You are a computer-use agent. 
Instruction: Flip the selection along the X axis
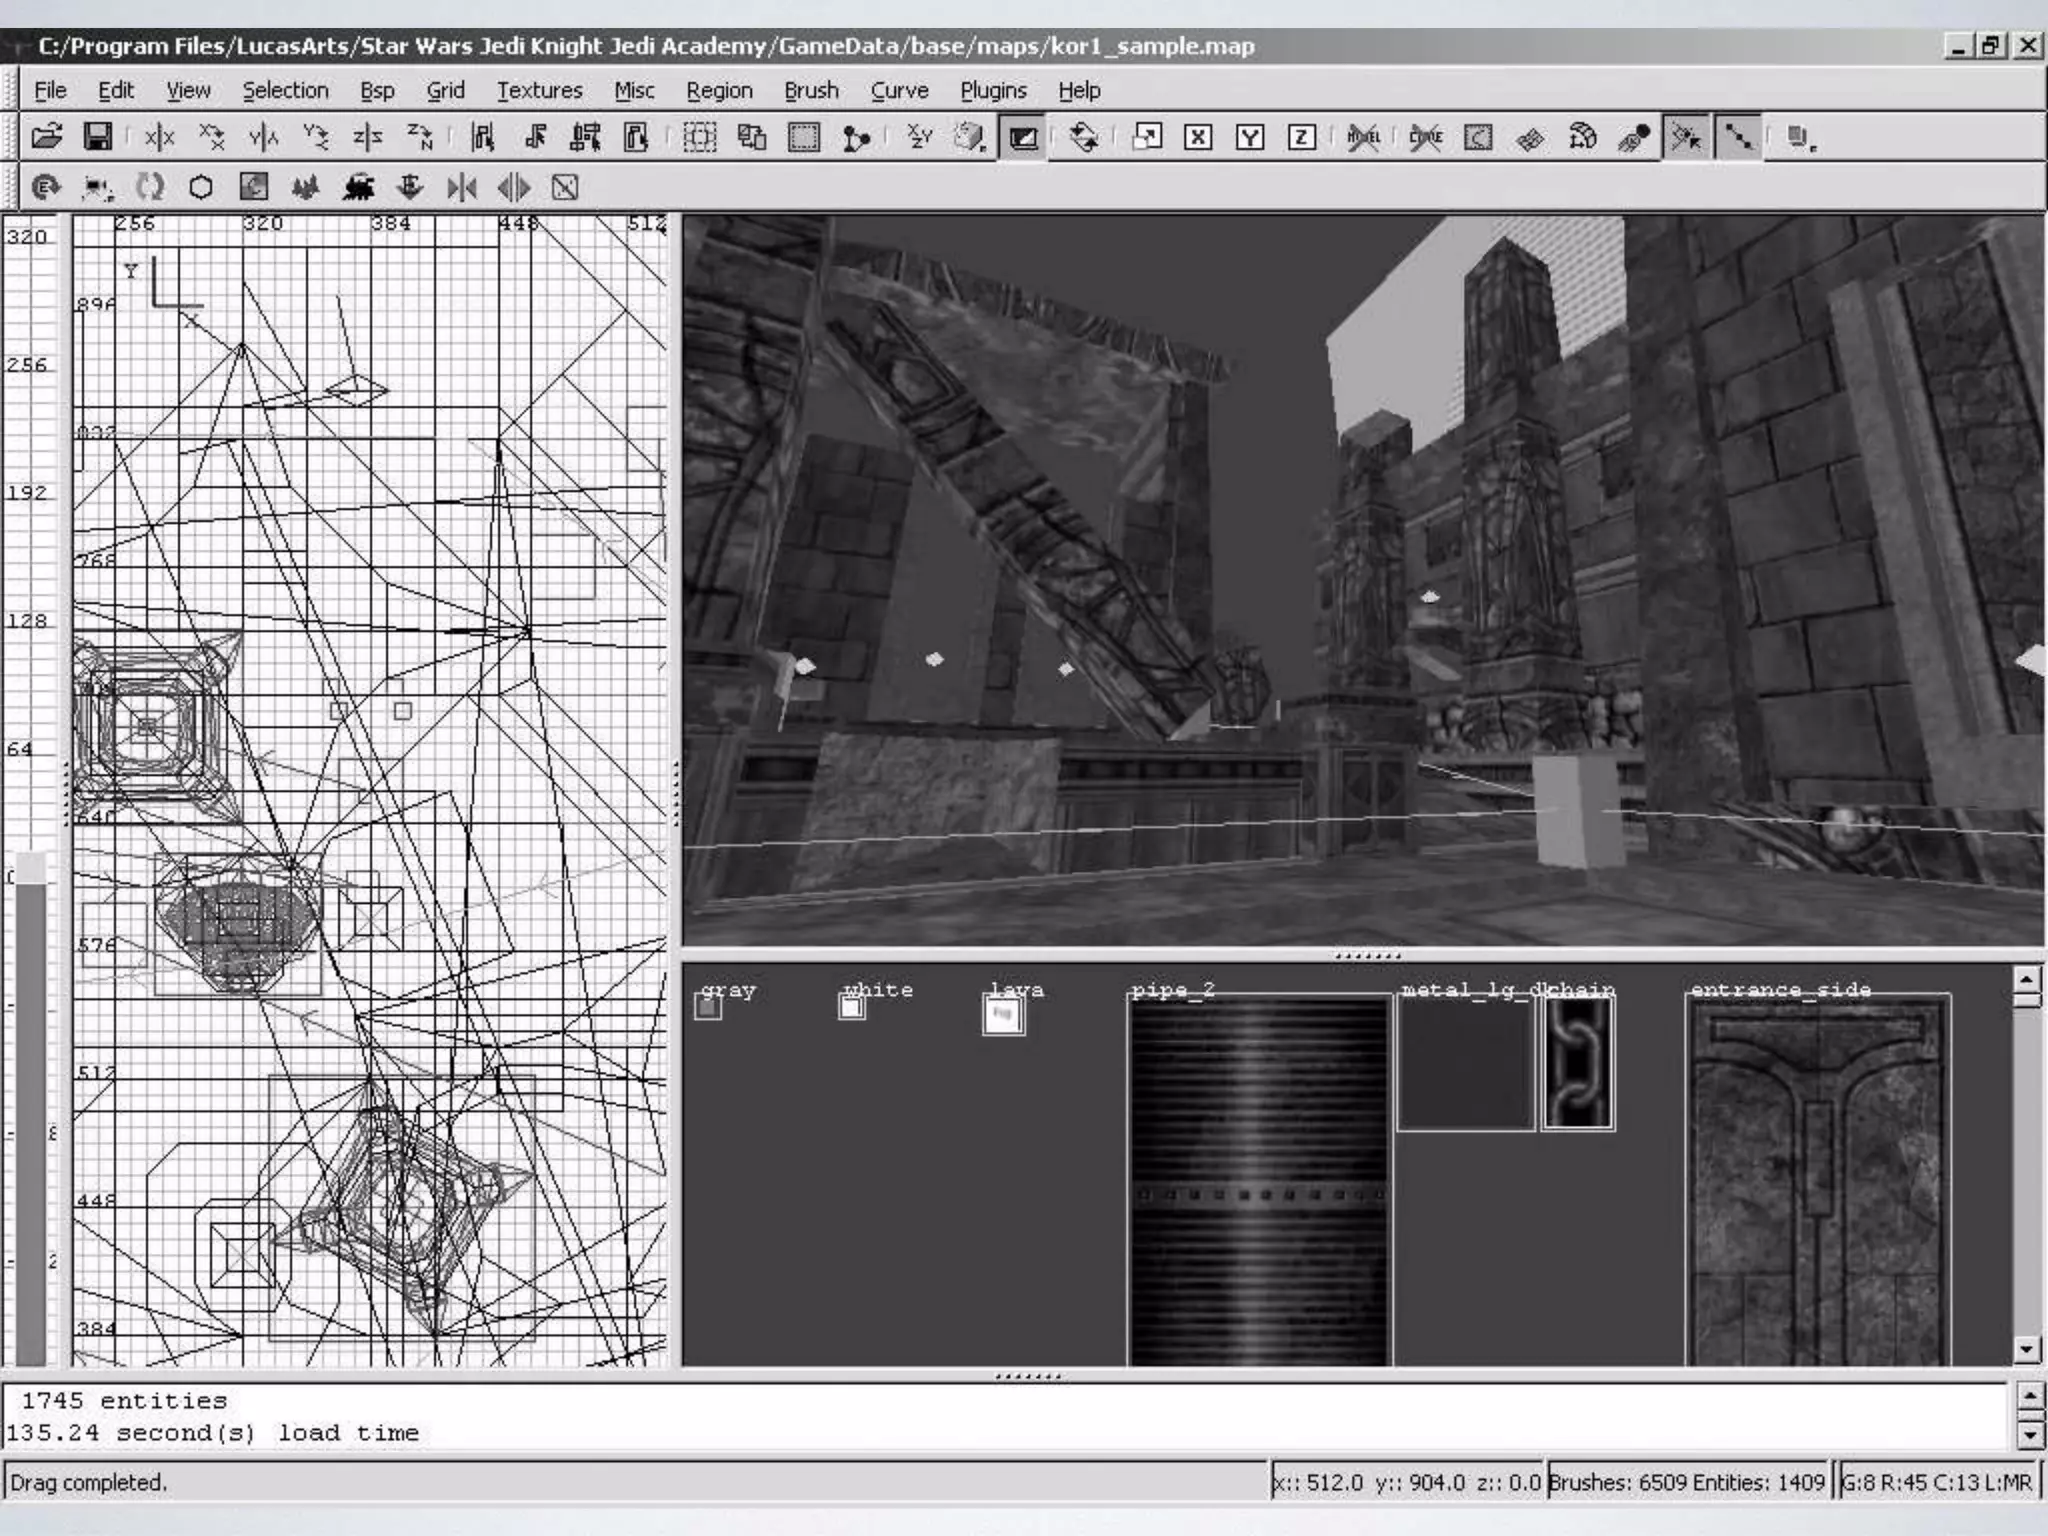pos(159,137)
